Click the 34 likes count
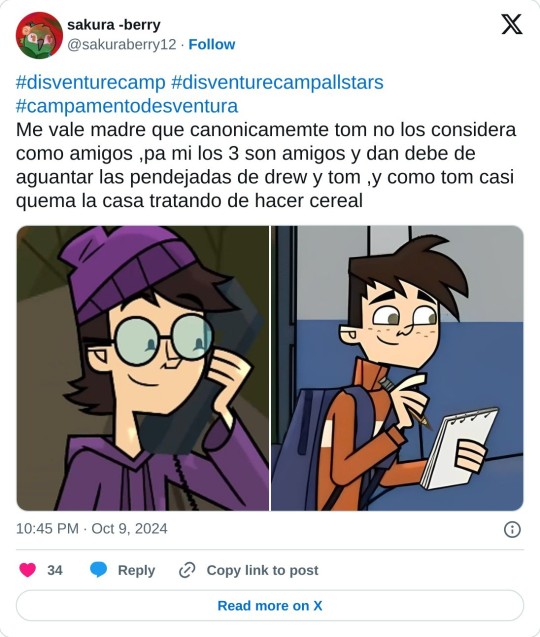540x637 pixels. (55, 570)
